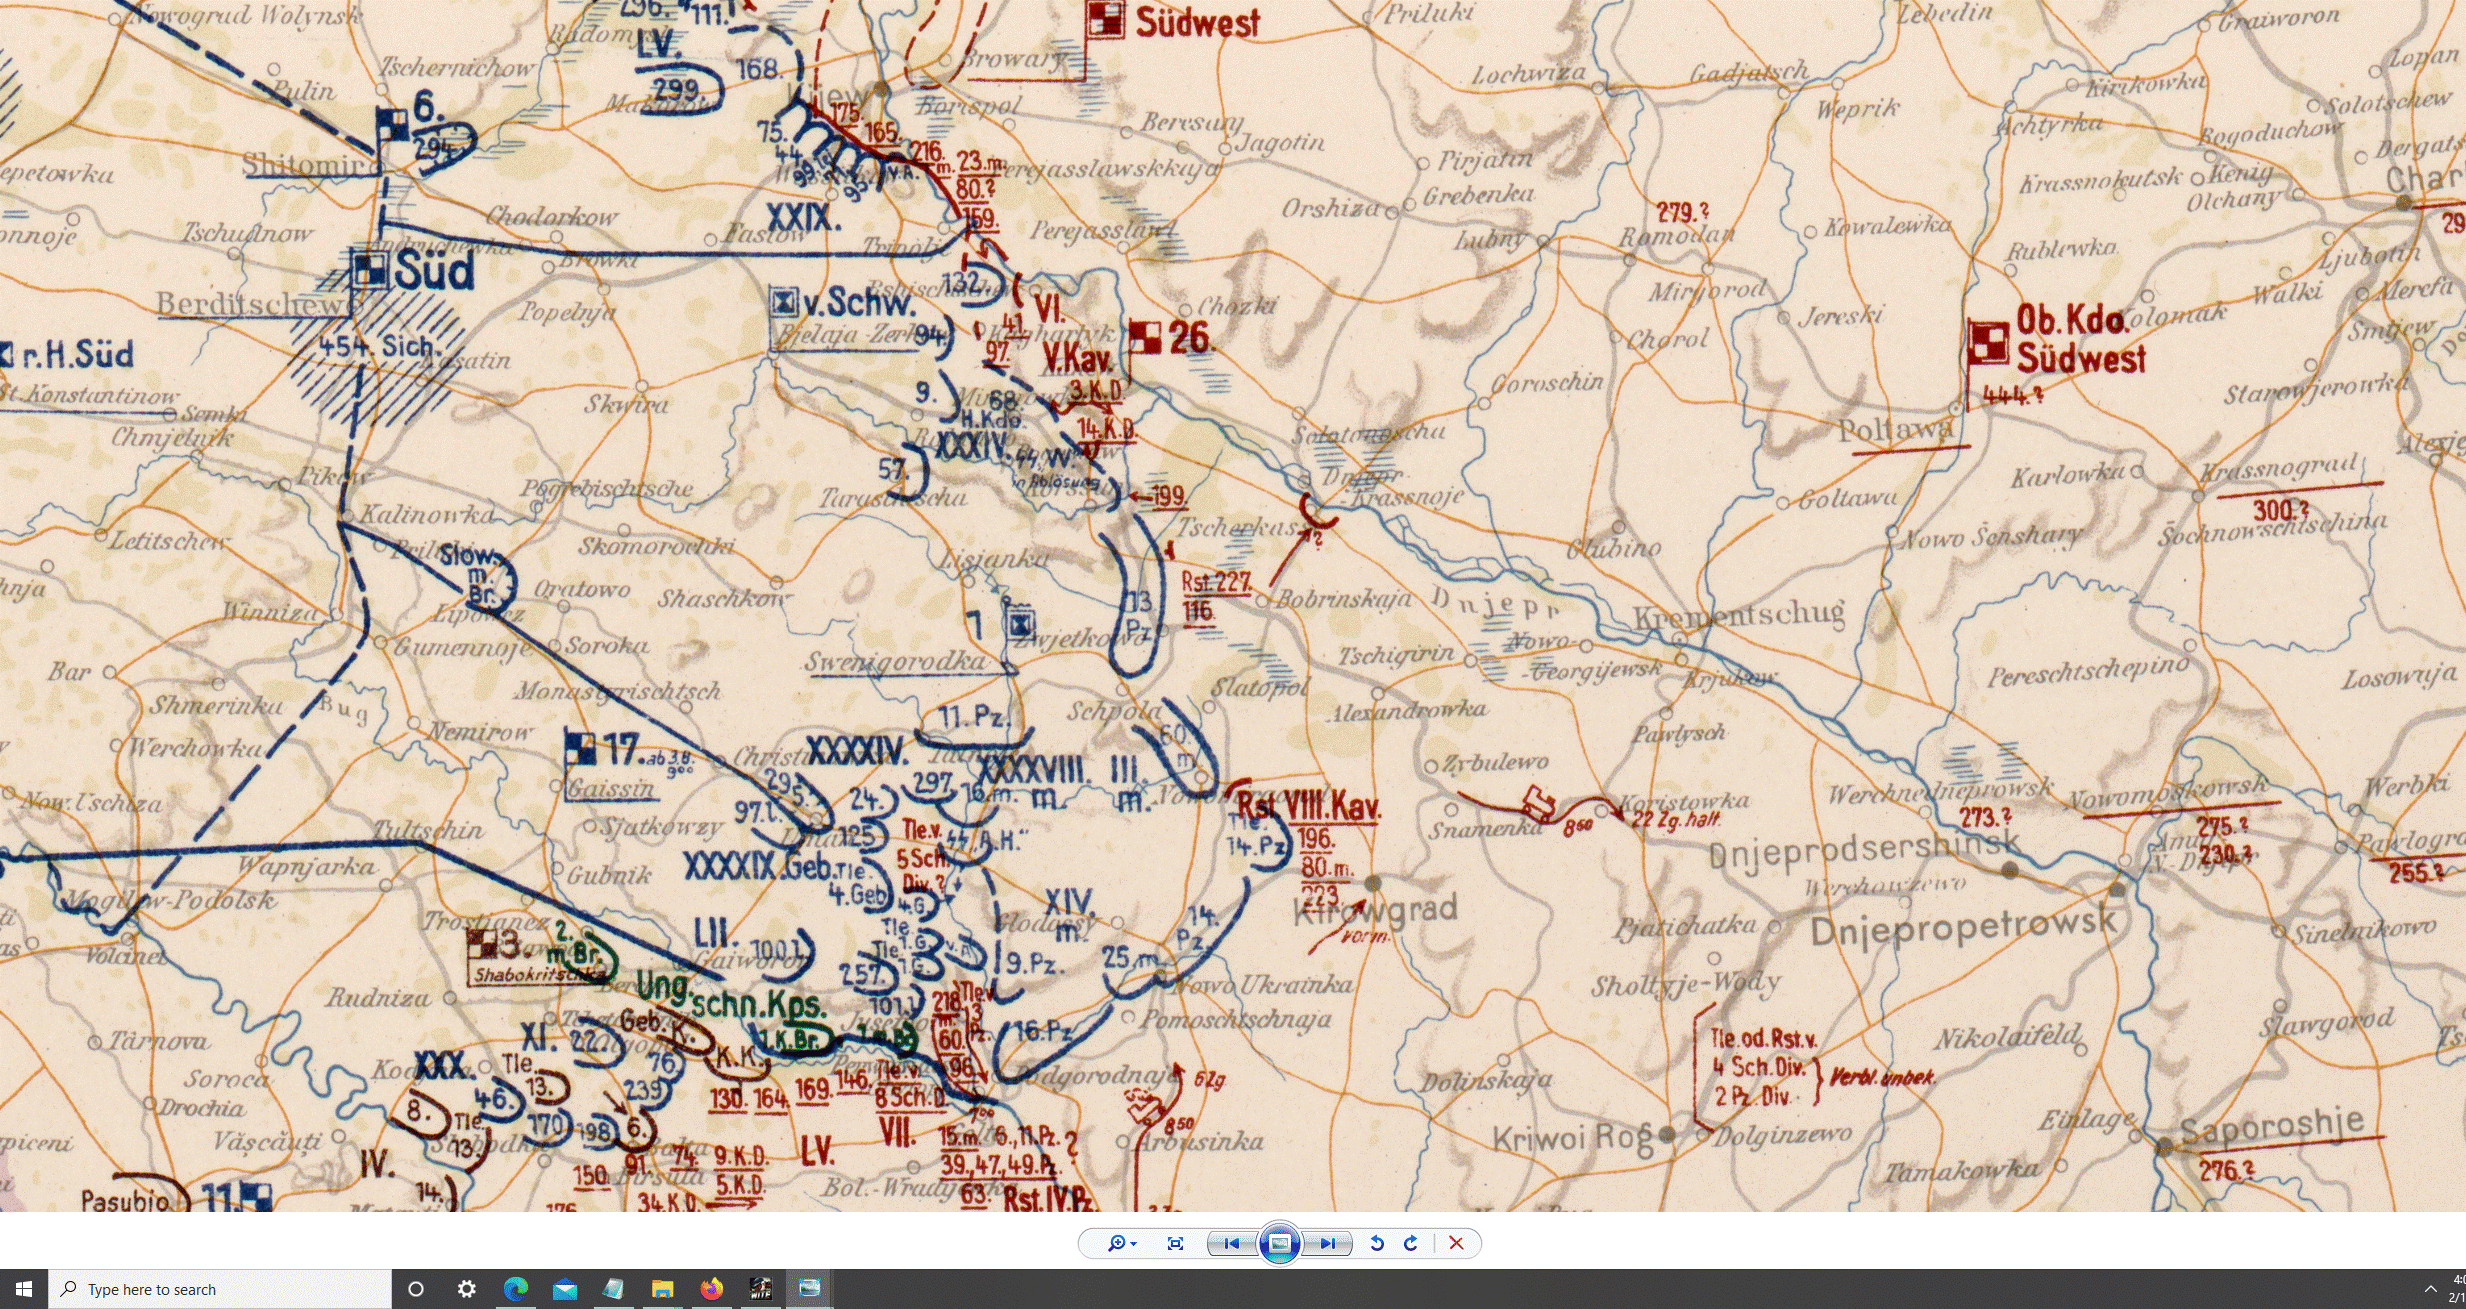
Task: Skip to the next image
Action: [1327, 1243]
